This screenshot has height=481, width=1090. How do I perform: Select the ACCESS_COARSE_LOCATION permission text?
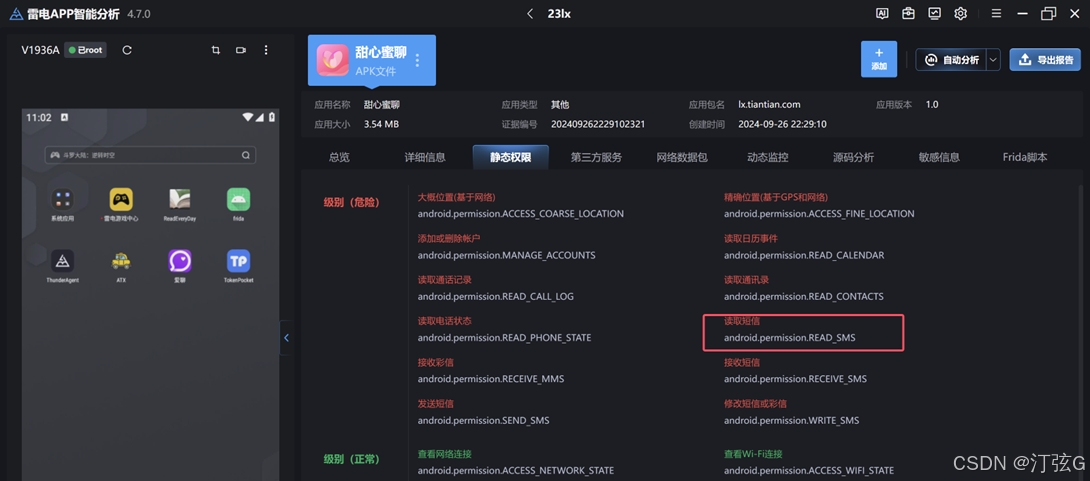(521, 213)
